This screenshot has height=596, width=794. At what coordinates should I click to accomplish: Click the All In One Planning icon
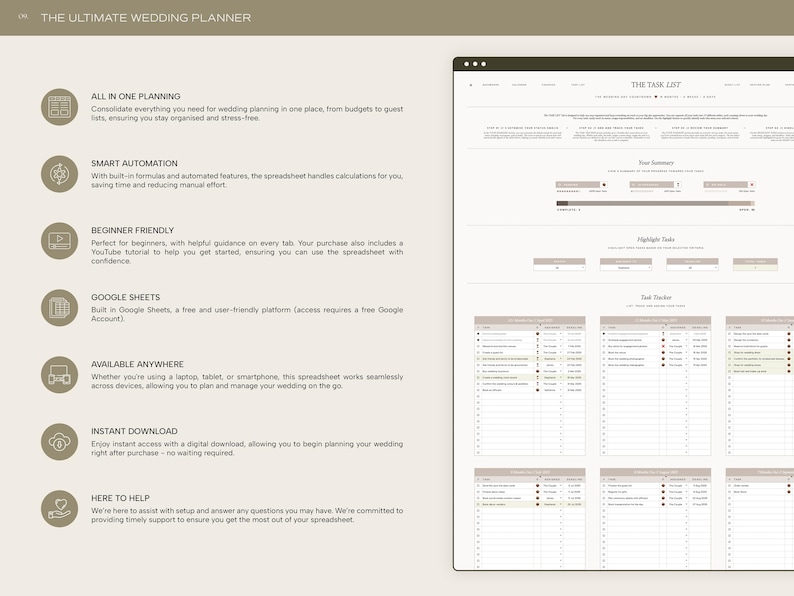point(60,107)
